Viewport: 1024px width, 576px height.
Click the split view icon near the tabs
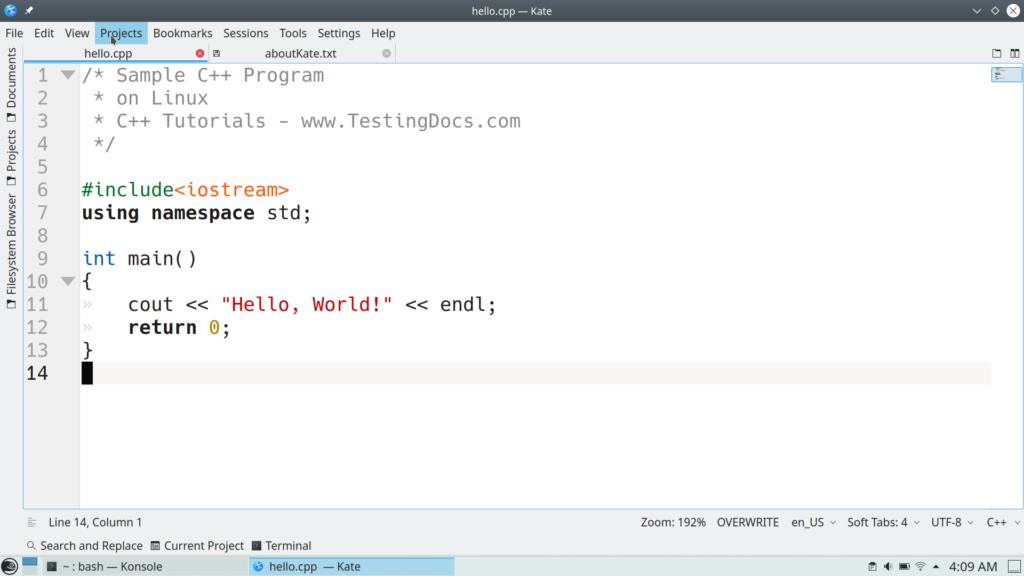click(x=1013, y=53)
